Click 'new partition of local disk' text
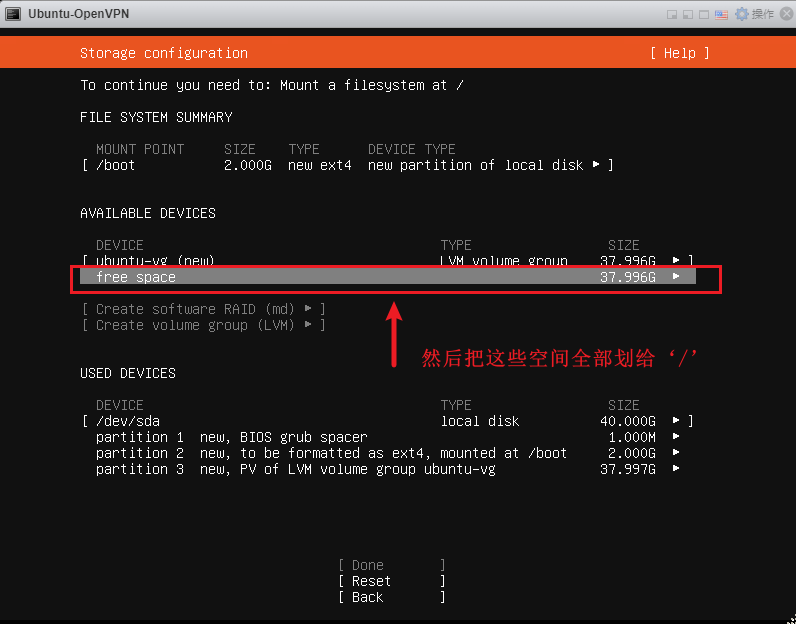Image resolution: width=796 pixels, height=624 pixels. [476, 165]
